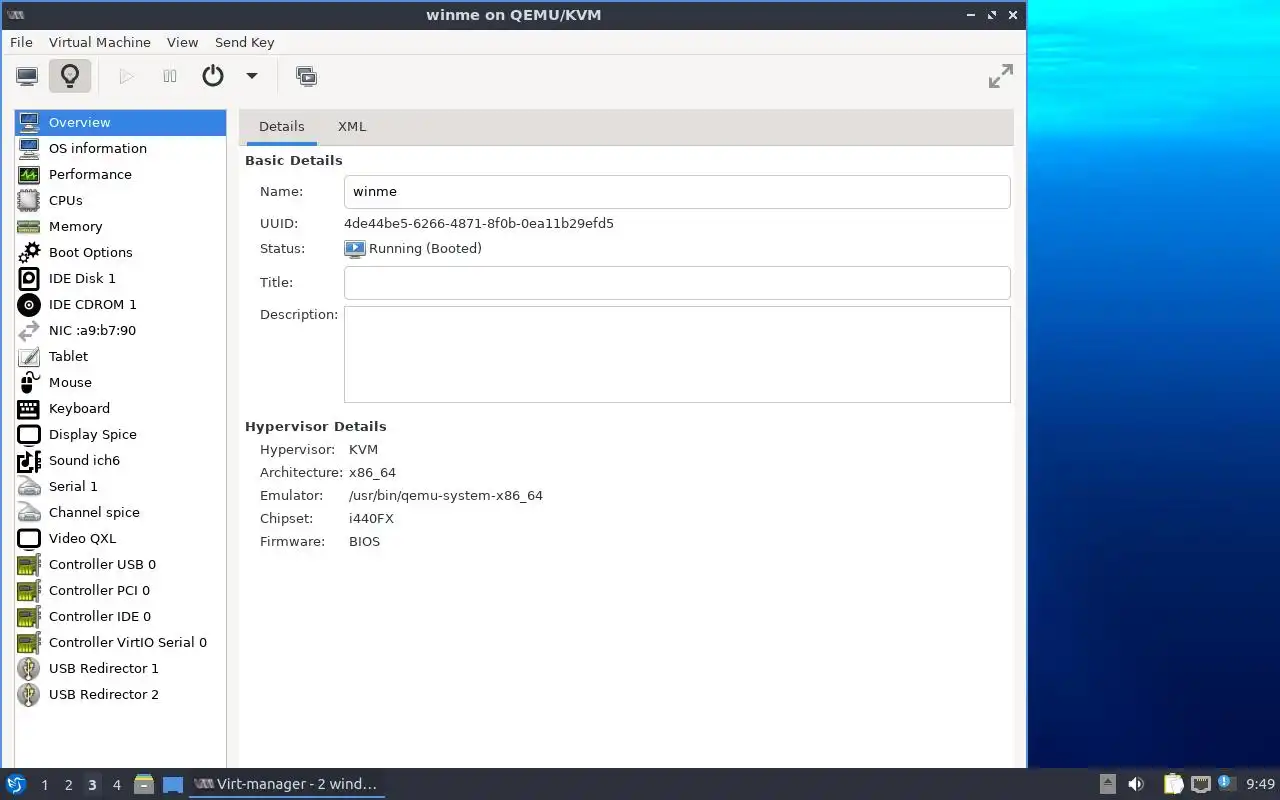Image resolution: width=1280 pixels, height=800 pixels.
Task: Open the manage snapshots view
Action: coord(306,76)
